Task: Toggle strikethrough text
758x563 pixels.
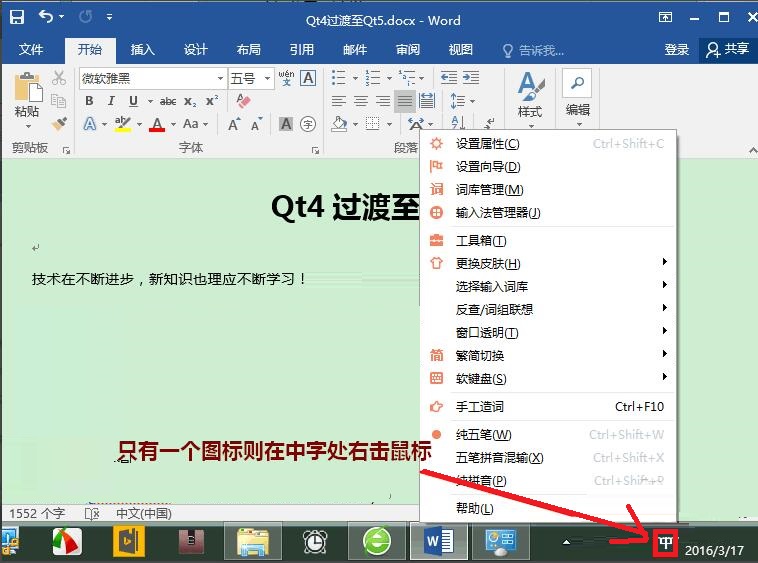Action: pos(168,101)
